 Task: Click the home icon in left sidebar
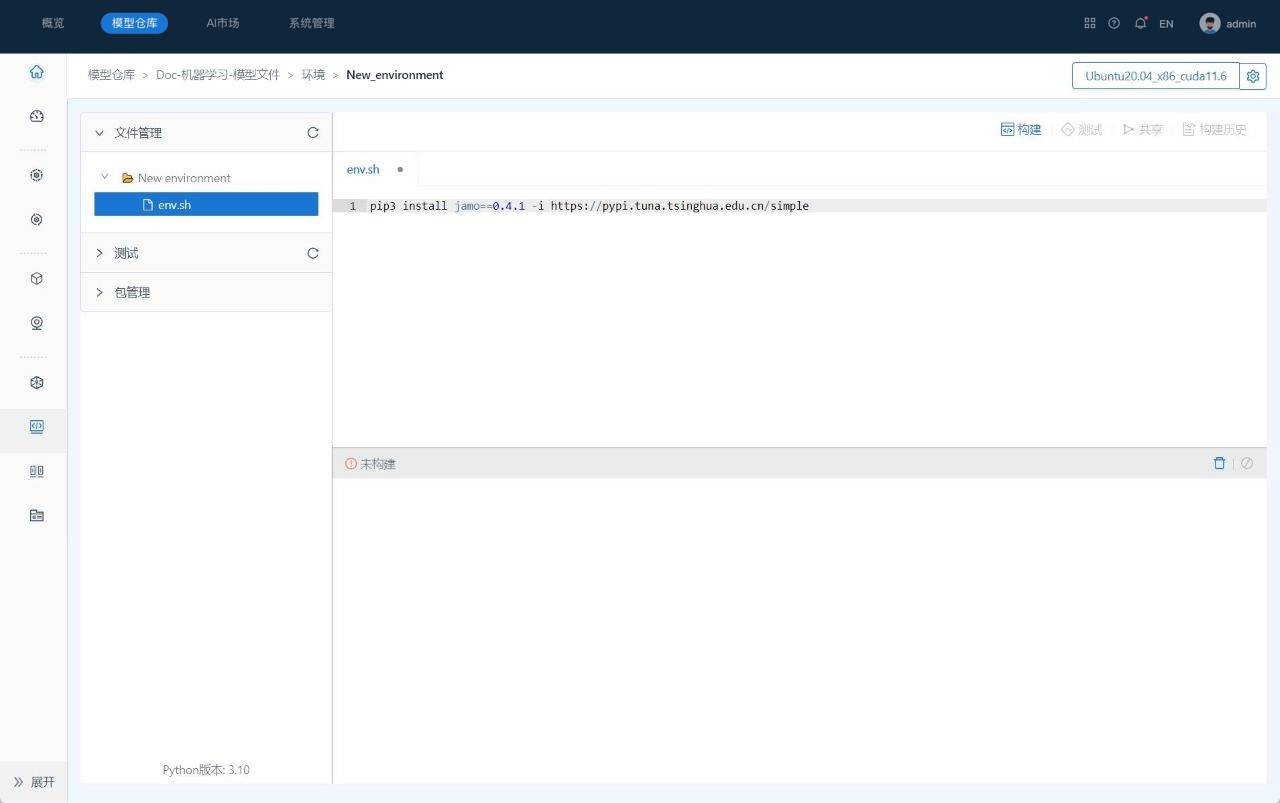37,72
